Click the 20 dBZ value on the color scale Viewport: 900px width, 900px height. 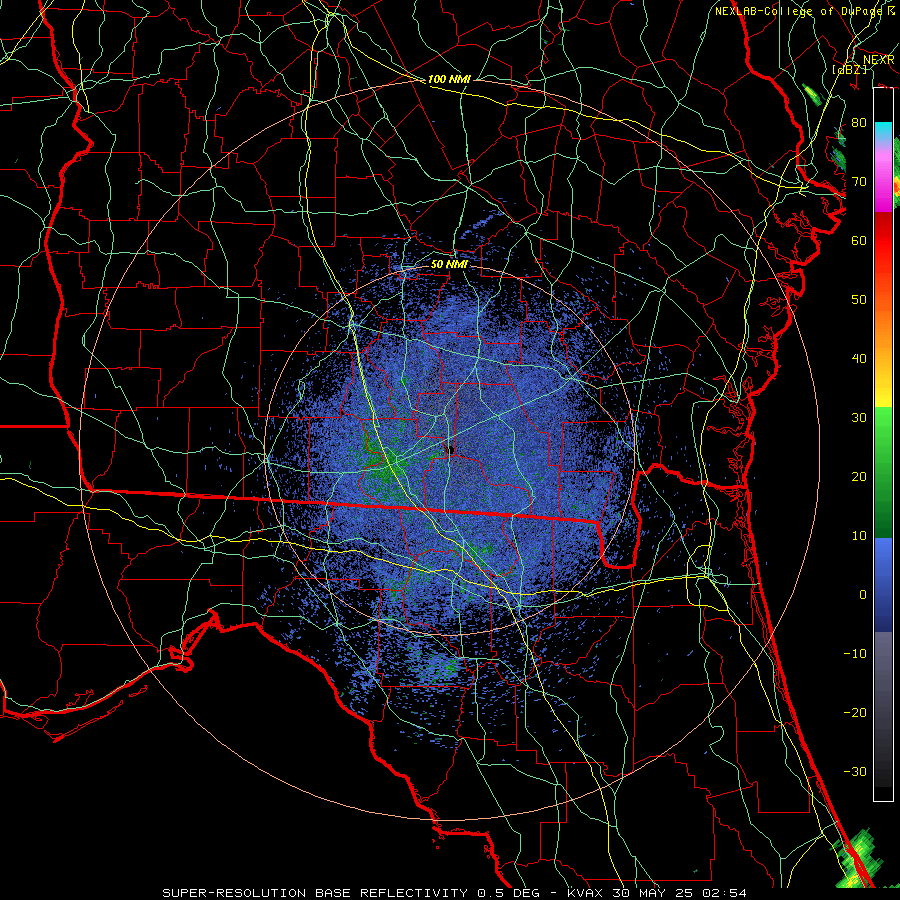[x=859, y=477]
